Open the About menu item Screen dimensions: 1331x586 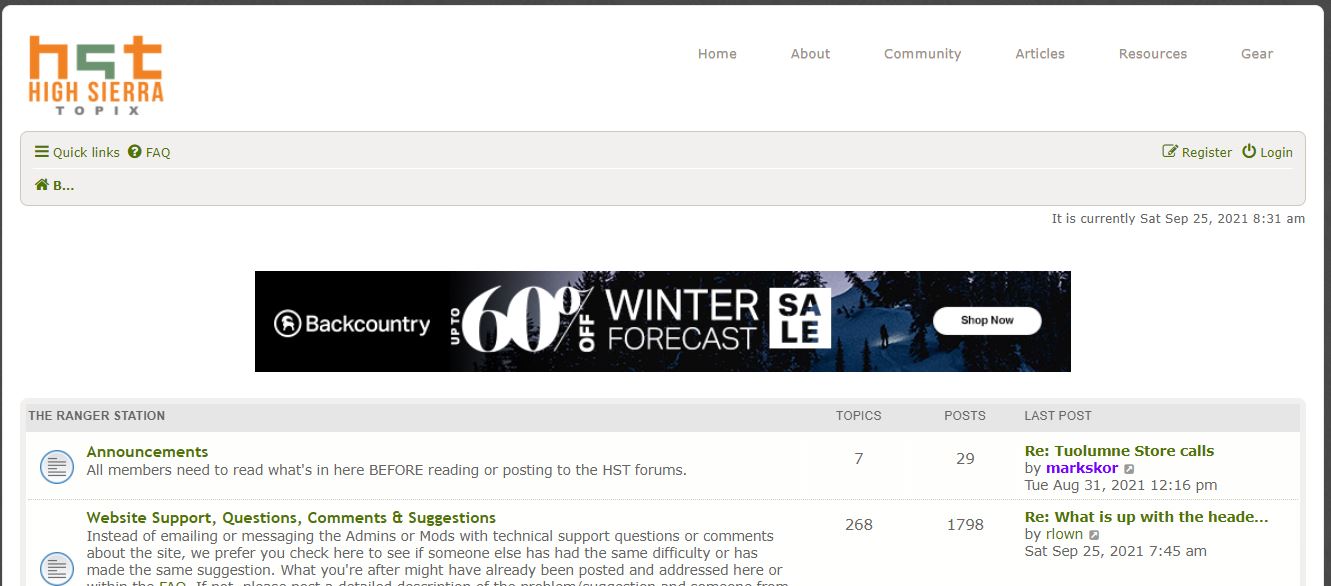(x=810, y=54)
